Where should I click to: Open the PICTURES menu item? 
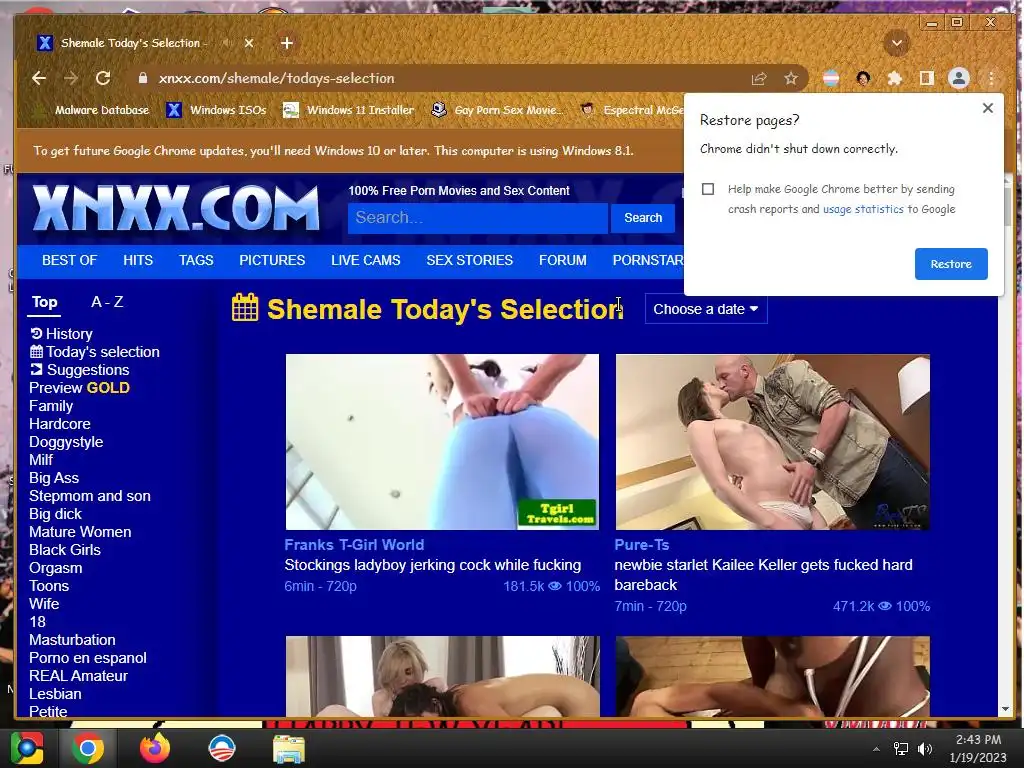(x=272, y=261)
